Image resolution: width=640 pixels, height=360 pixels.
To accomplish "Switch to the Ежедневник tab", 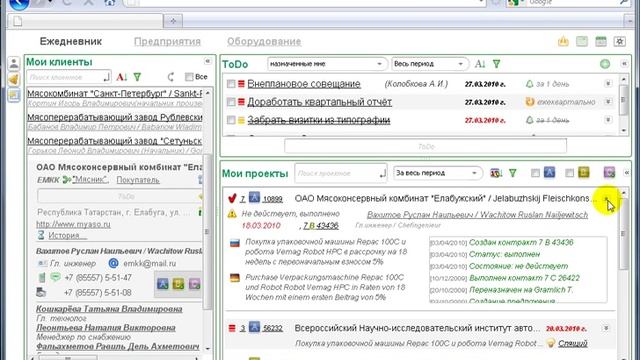I will point(71,42).
